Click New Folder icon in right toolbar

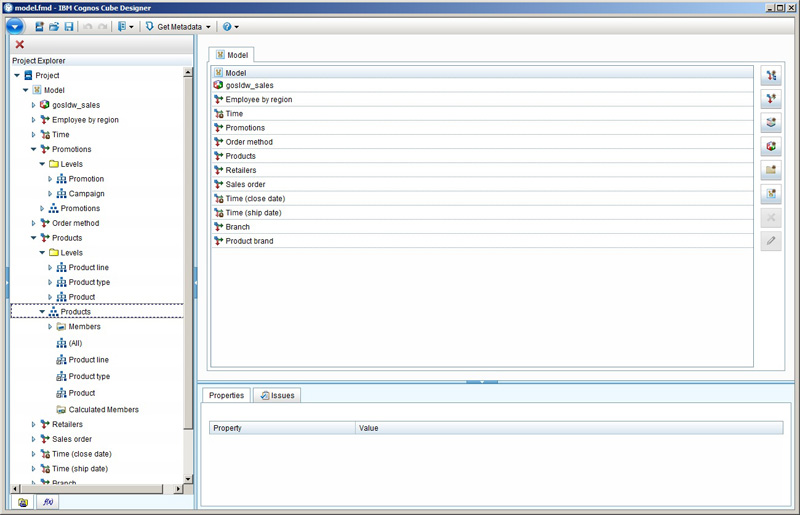771,169
